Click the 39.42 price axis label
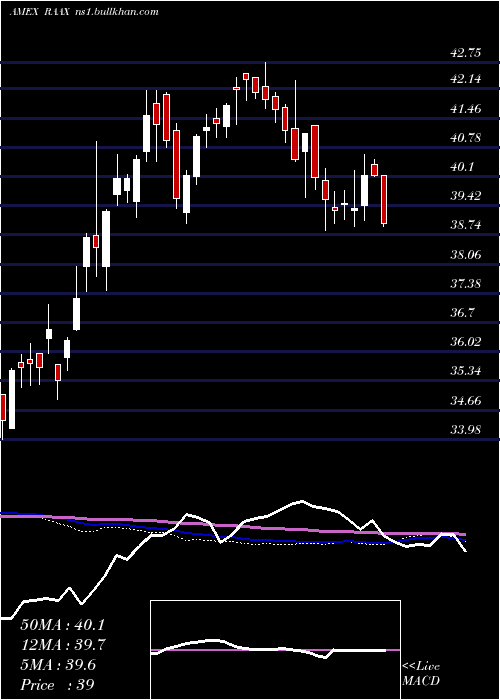The width and height of the screenshot is (500, 700). click(466, 196)
